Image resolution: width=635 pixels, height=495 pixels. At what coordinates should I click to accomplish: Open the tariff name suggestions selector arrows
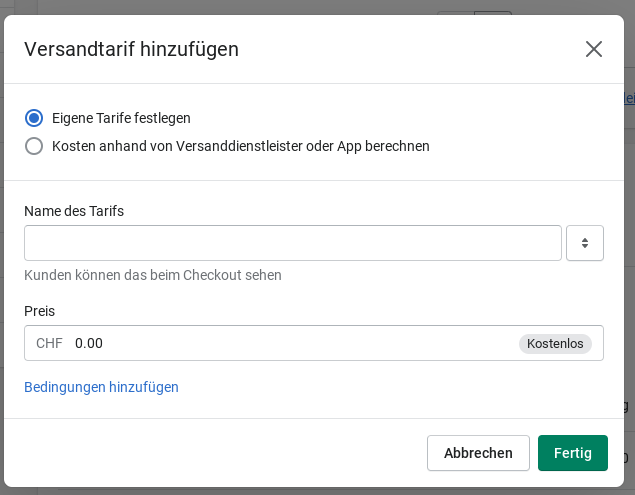(585, 243)
